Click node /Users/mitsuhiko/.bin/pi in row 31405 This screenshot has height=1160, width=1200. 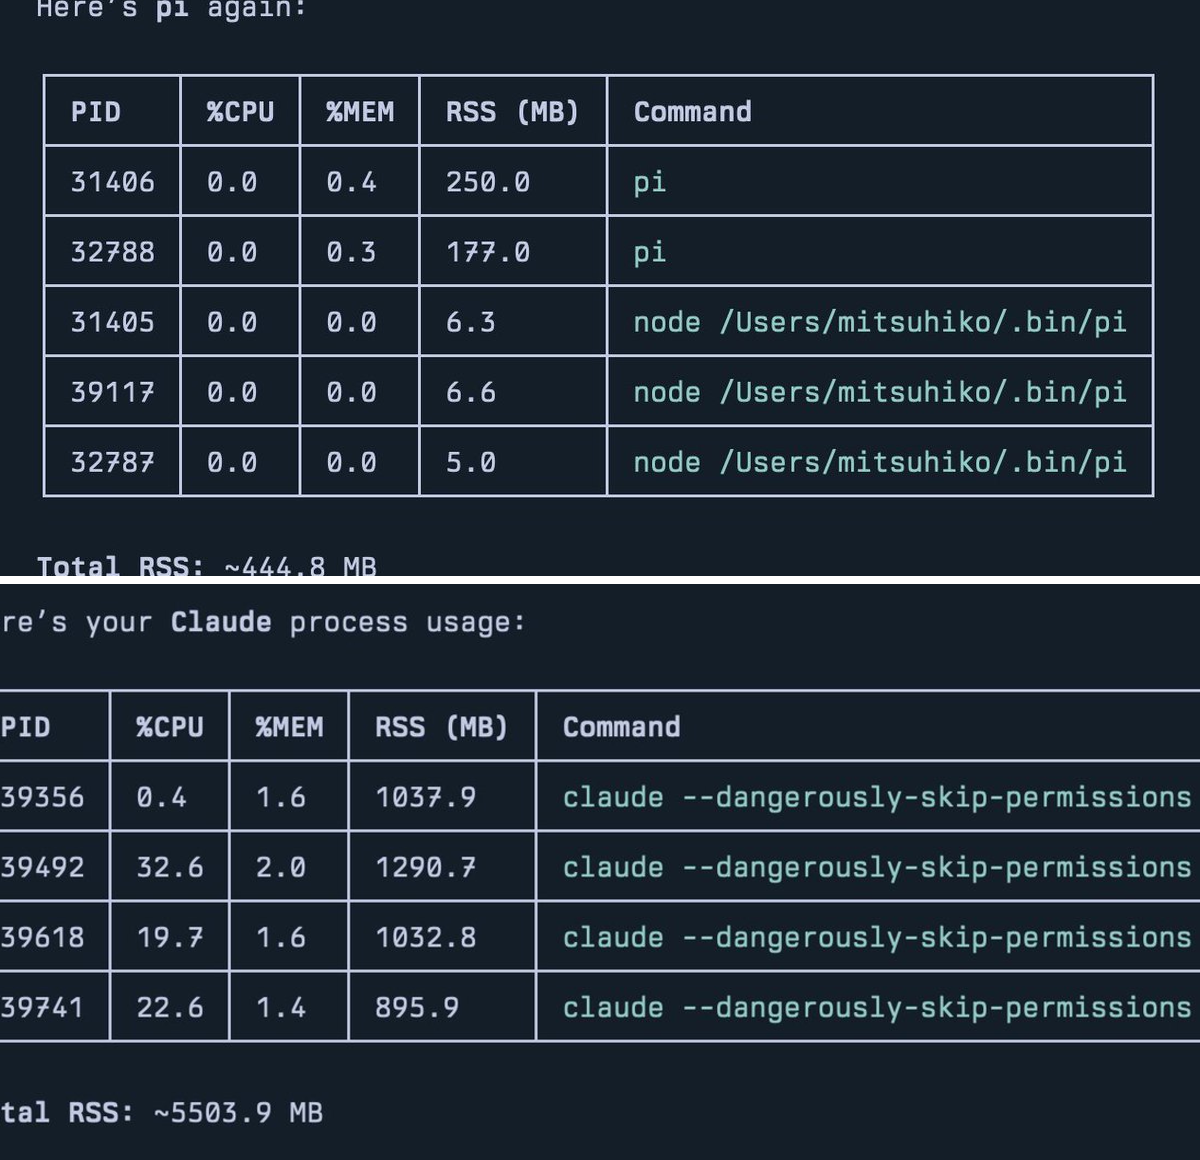point(880,322)
